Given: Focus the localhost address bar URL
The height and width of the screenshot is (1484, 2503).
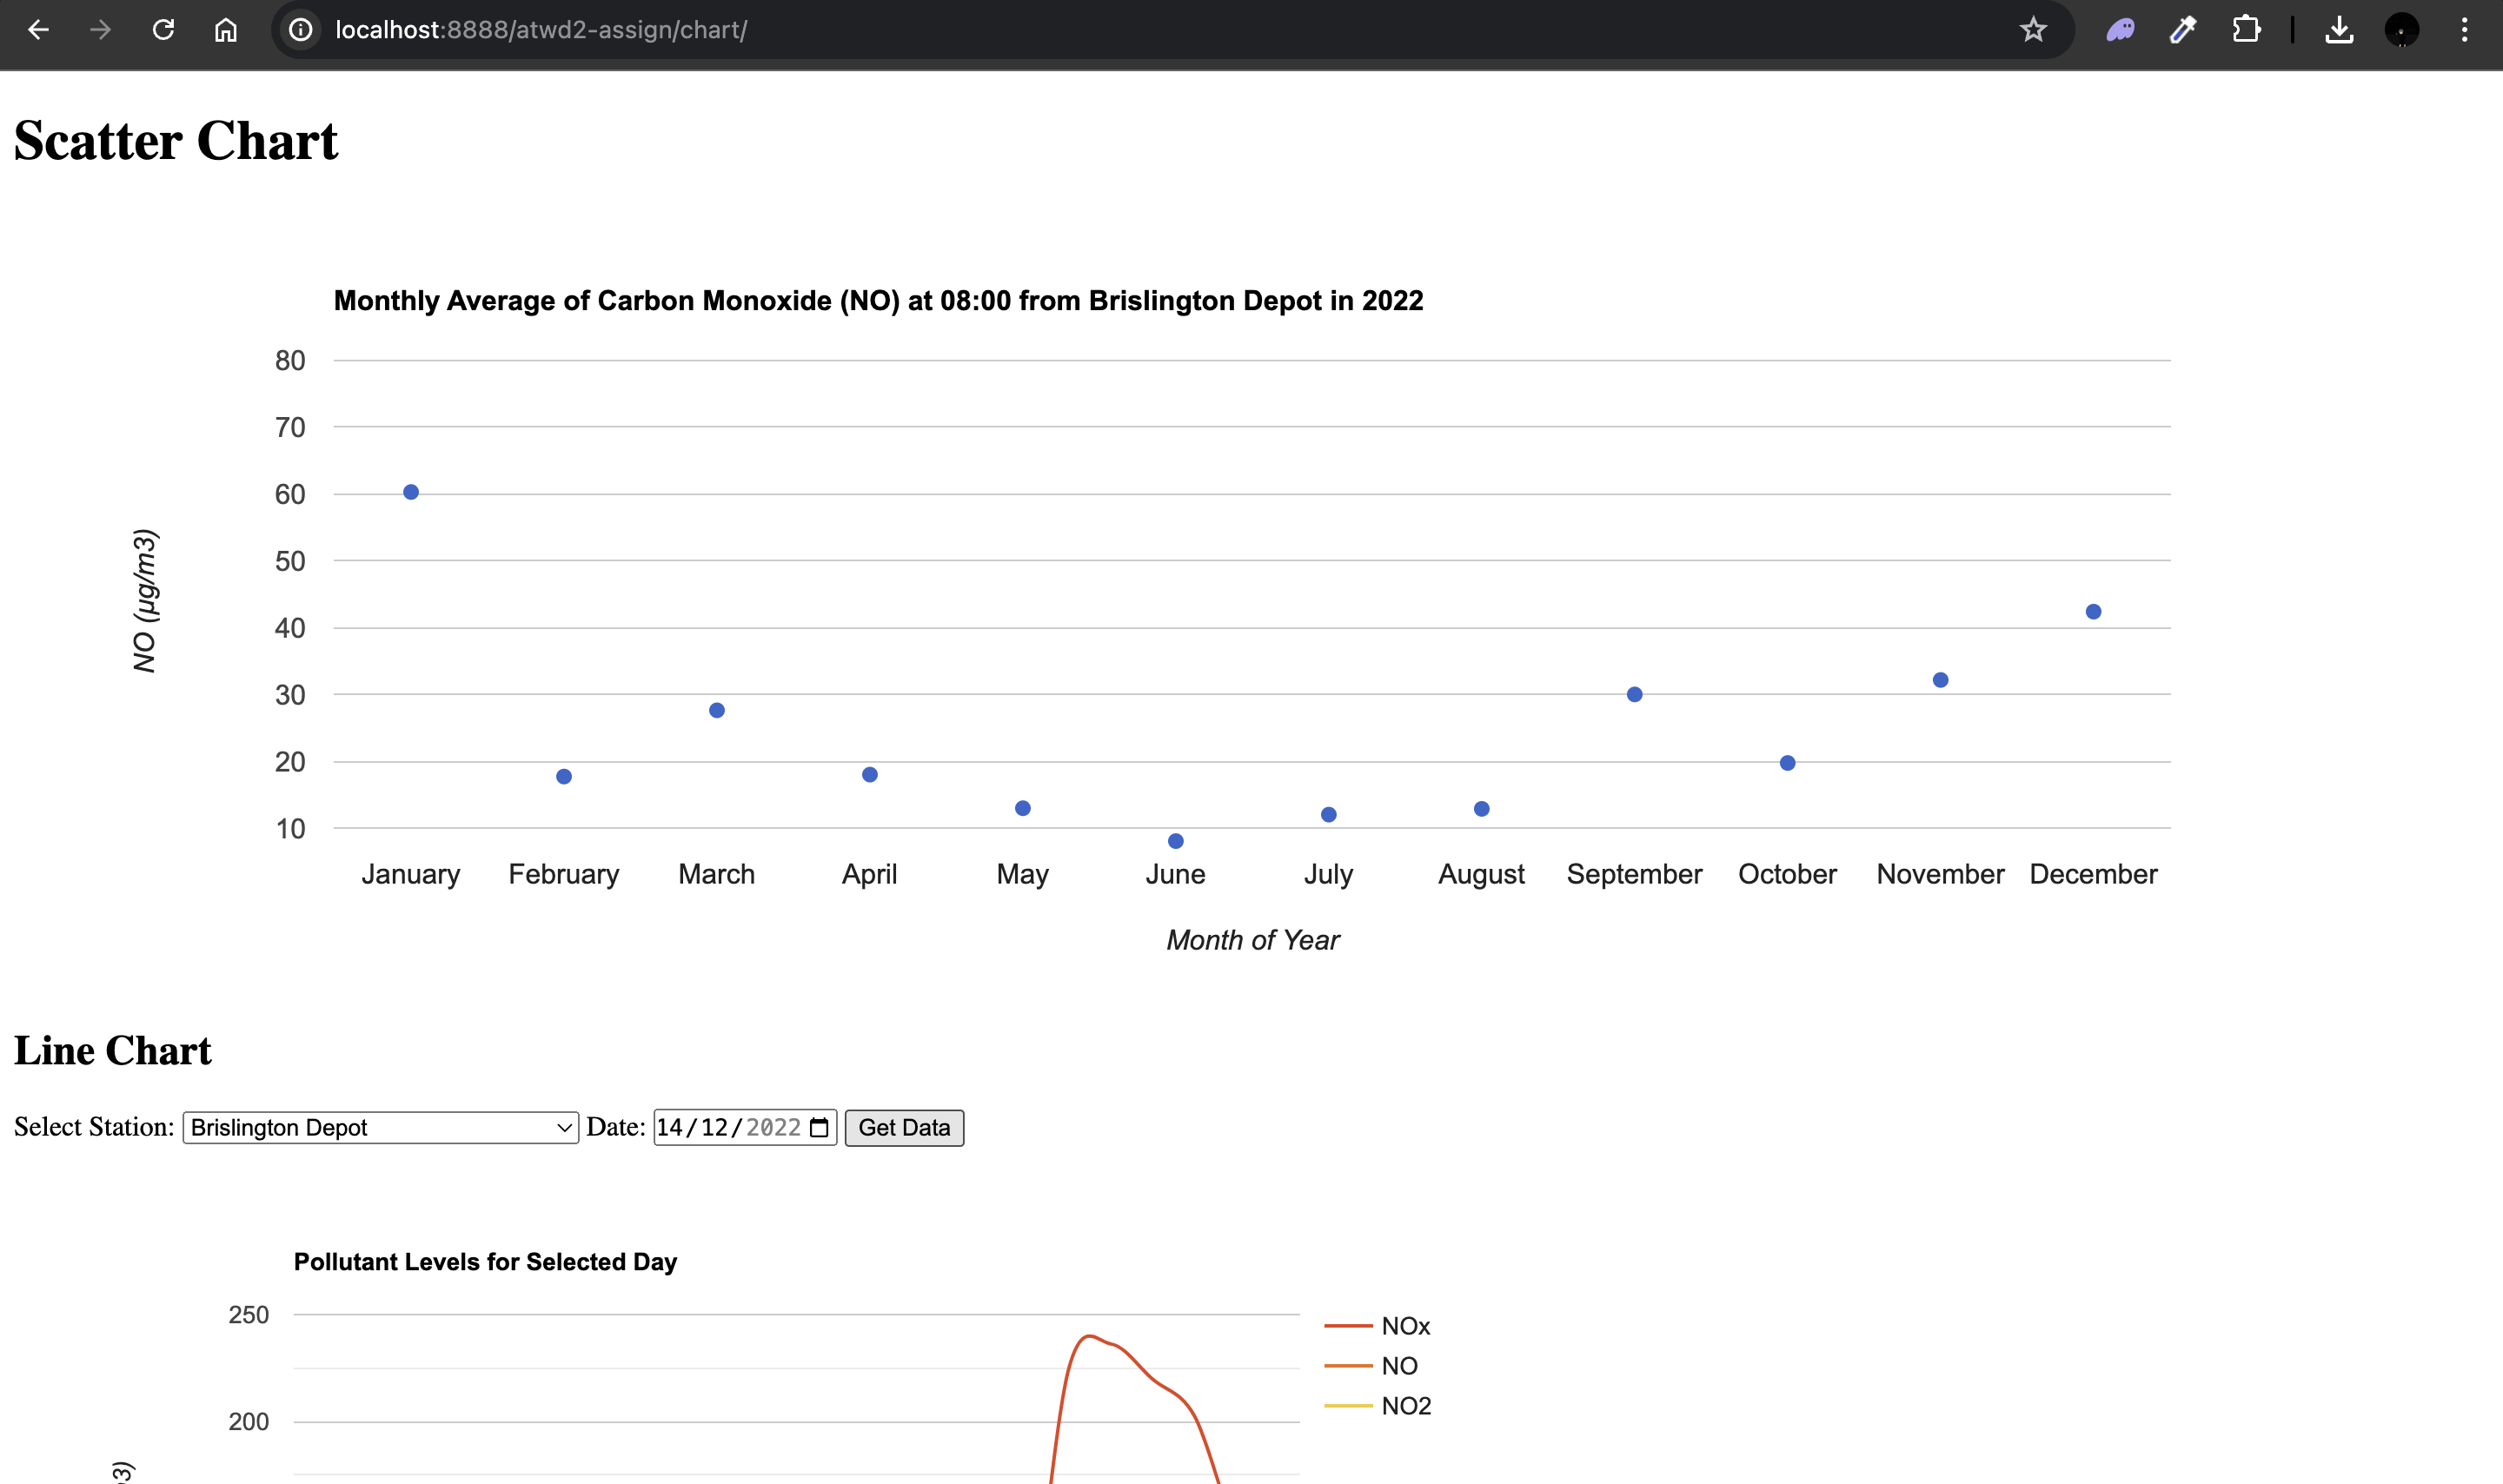Looking at the screenshot, I should pyautogui.click(x=541, y=30).
